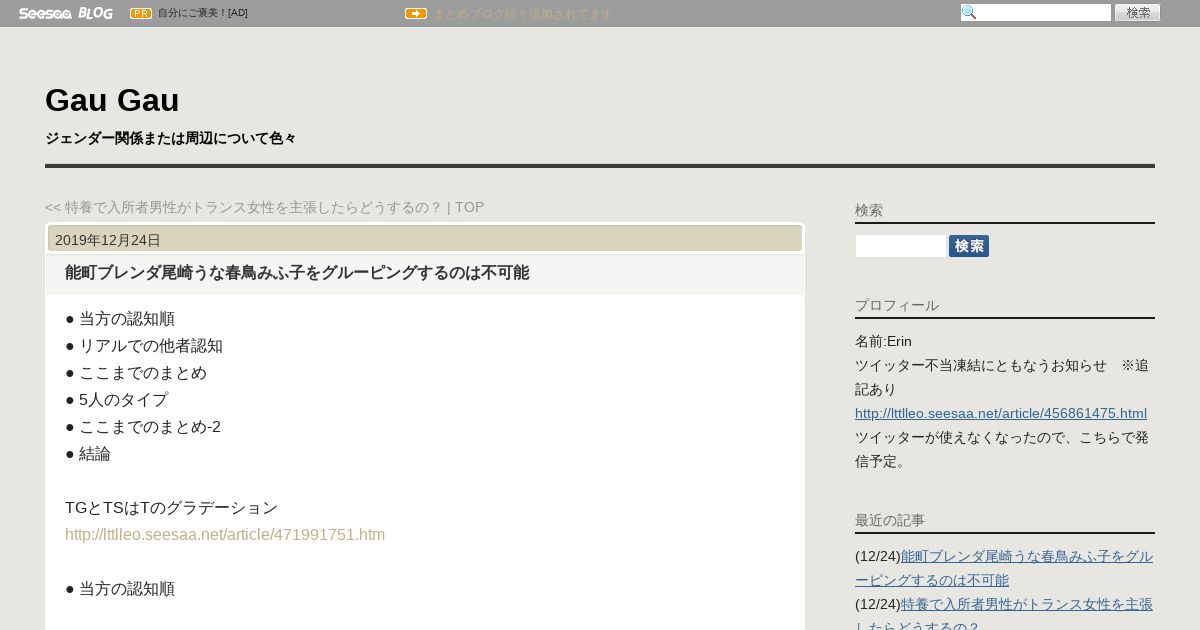Select the date text 2019年12月24日
This screenshot has width=1200, height=630.
click(108, 240)
